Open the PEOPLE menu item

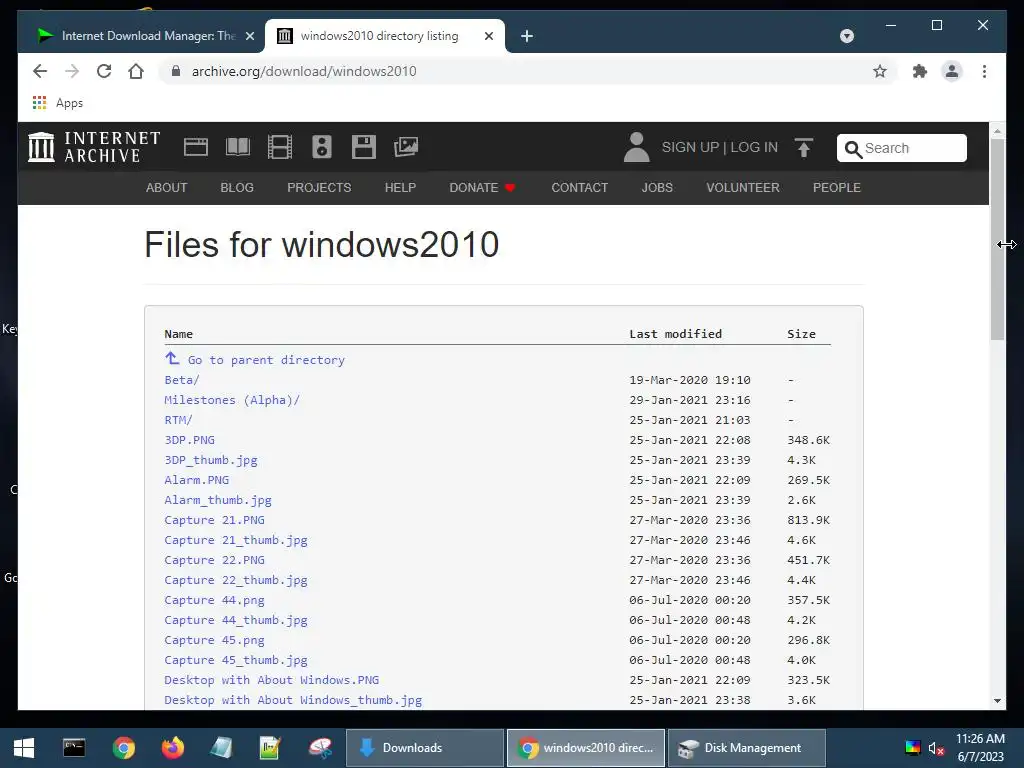tap(837, 187)
